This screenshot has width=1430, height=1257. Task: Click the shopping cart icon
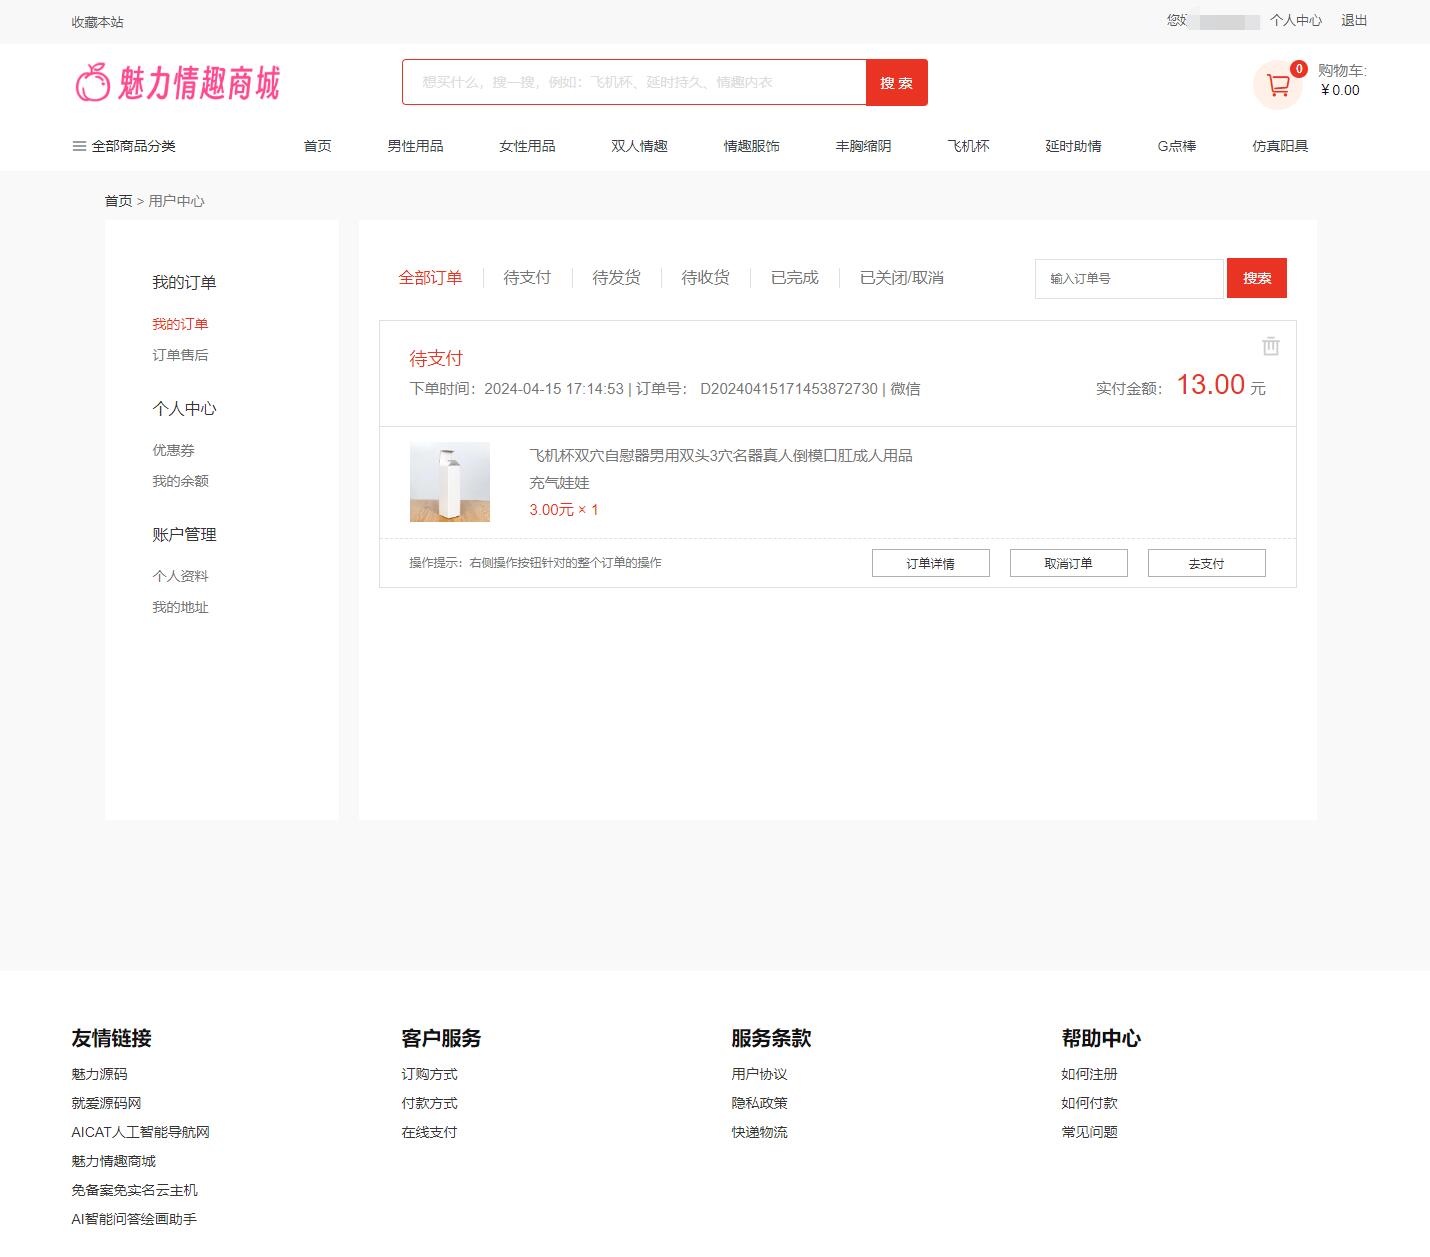pyautogui.click(x=1277, y=85)
